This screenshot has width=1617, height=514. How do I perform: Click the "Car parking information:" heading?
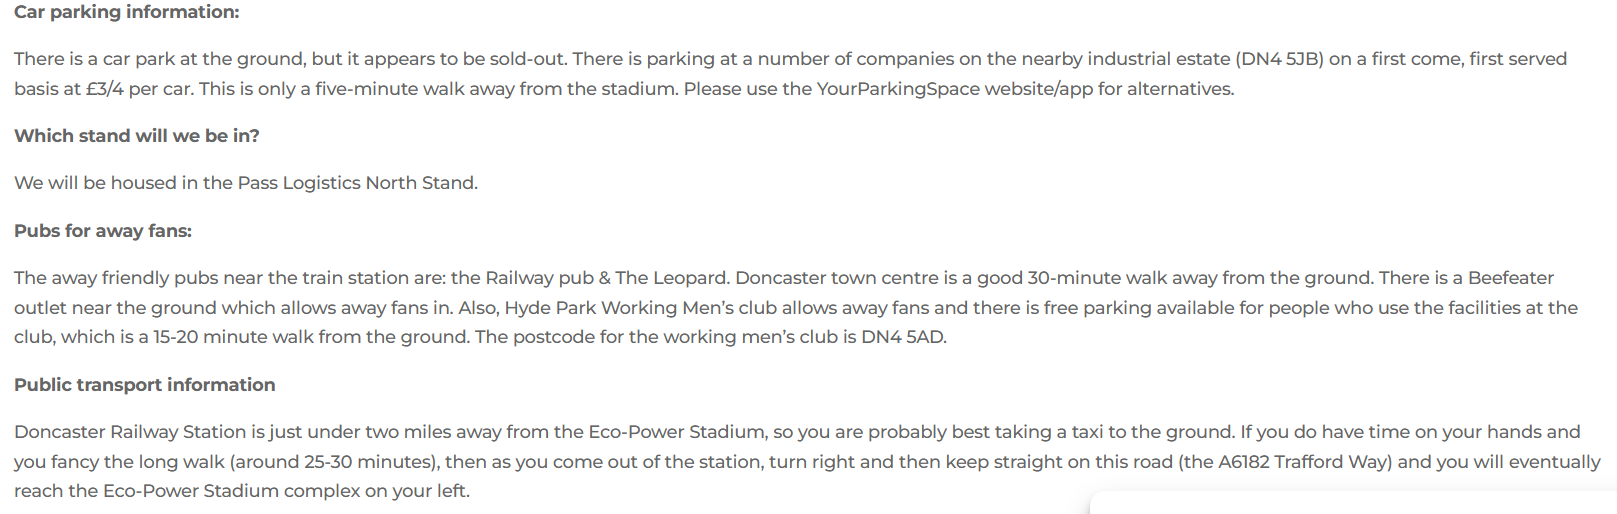coord(127,12)
